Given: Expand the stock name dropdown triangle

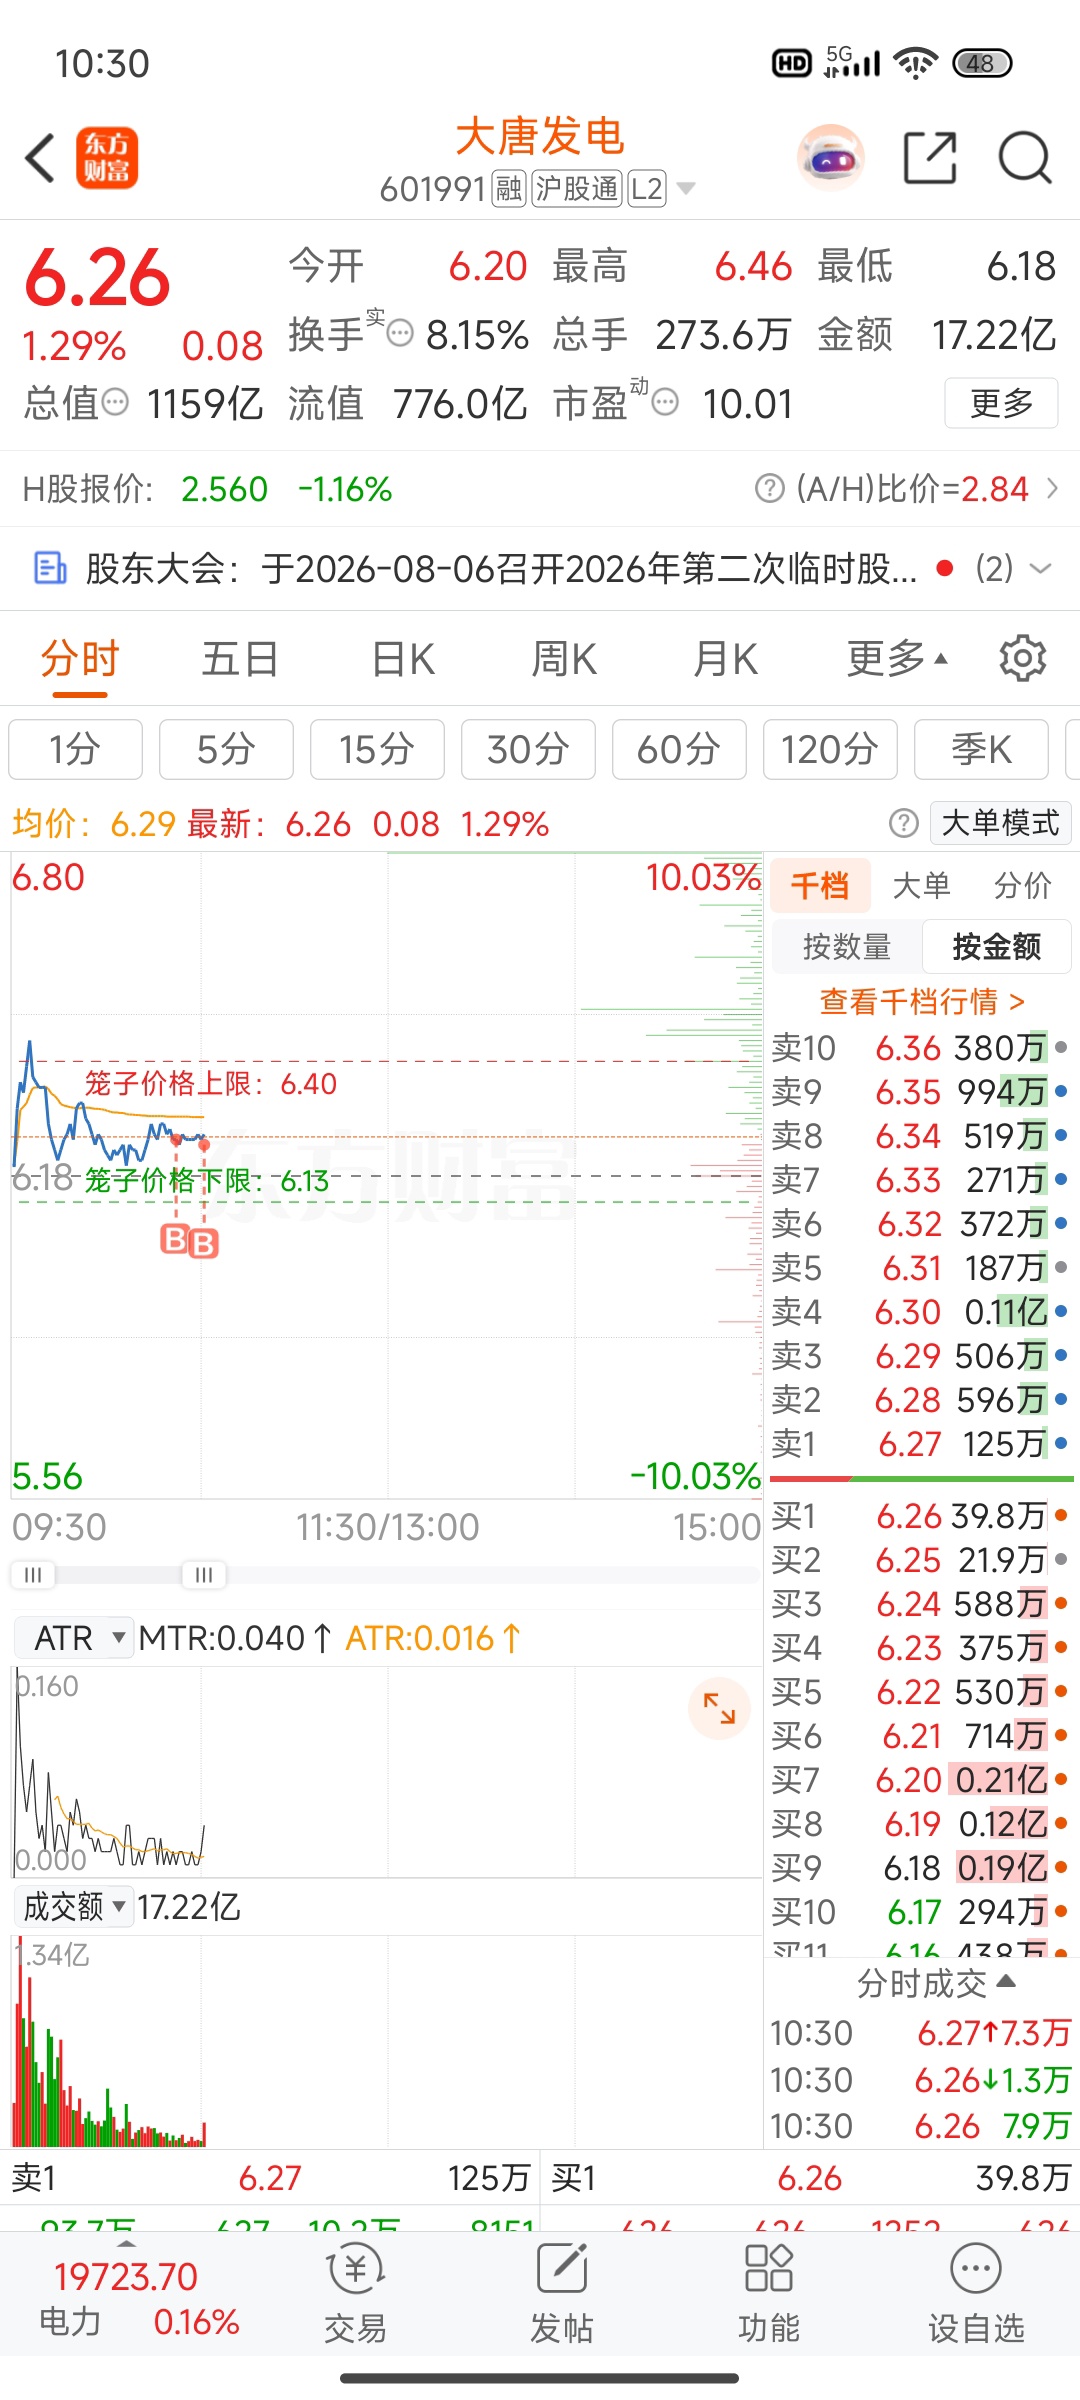Looking at the screenshot, I should [685, 188].
